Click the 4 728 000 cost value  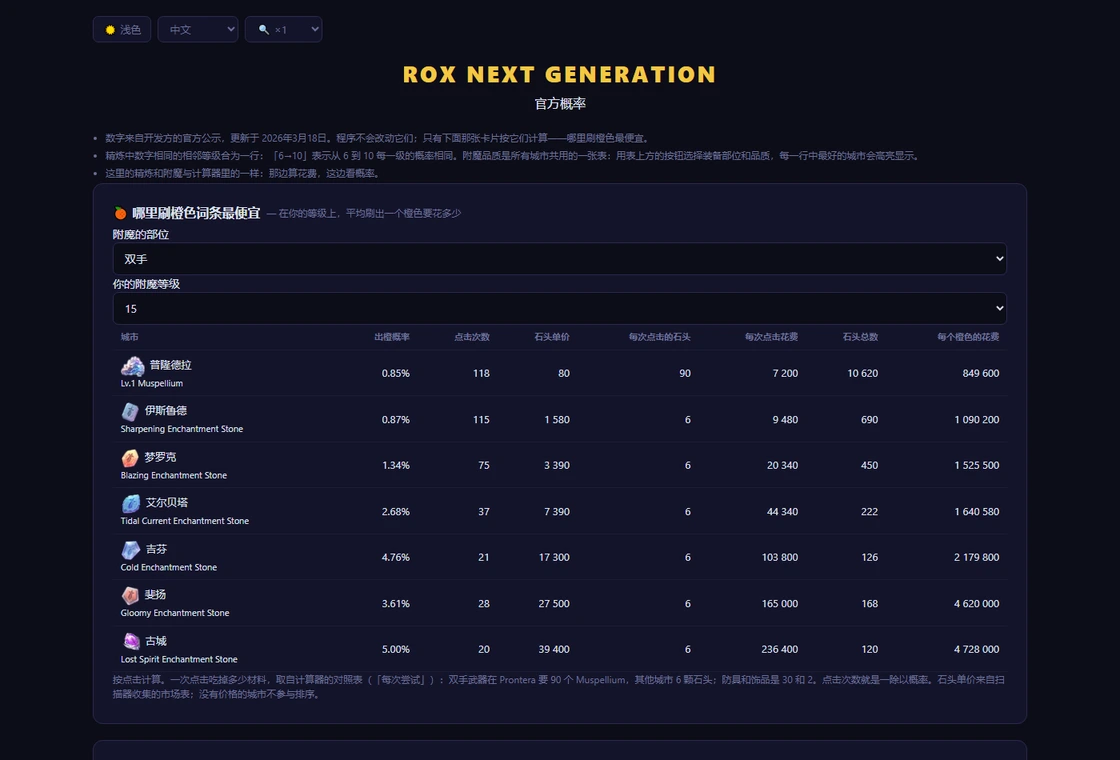coord(976,650)
